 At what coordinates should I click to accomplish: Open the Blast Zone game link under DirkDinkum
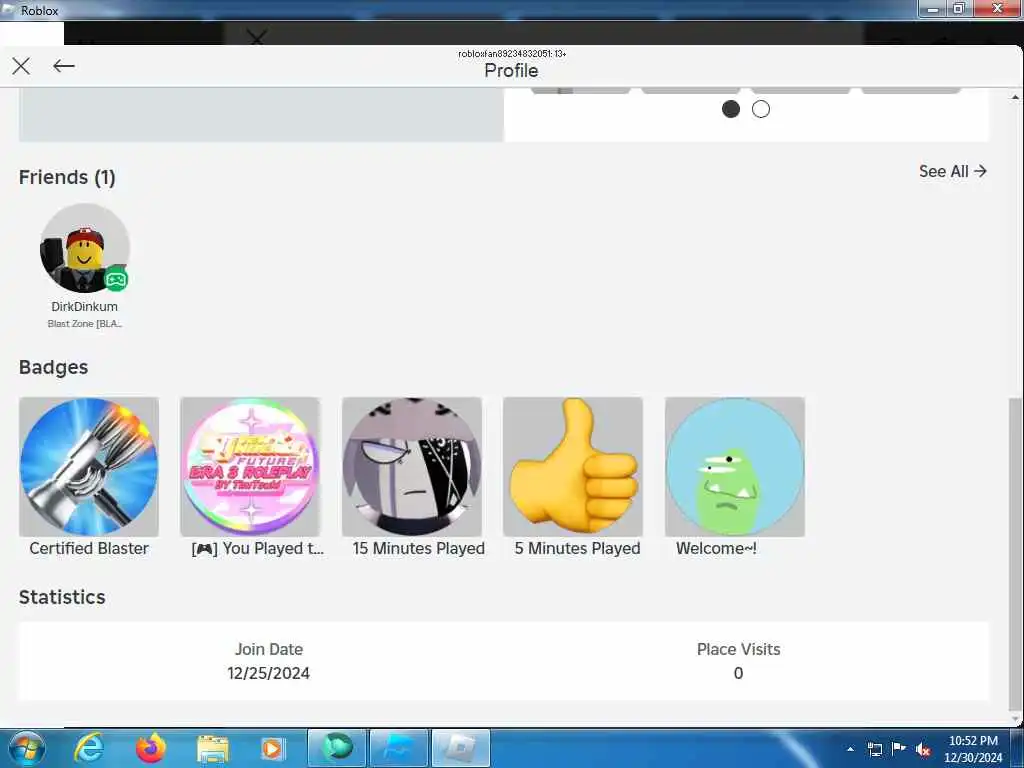[x=85, y=323]
